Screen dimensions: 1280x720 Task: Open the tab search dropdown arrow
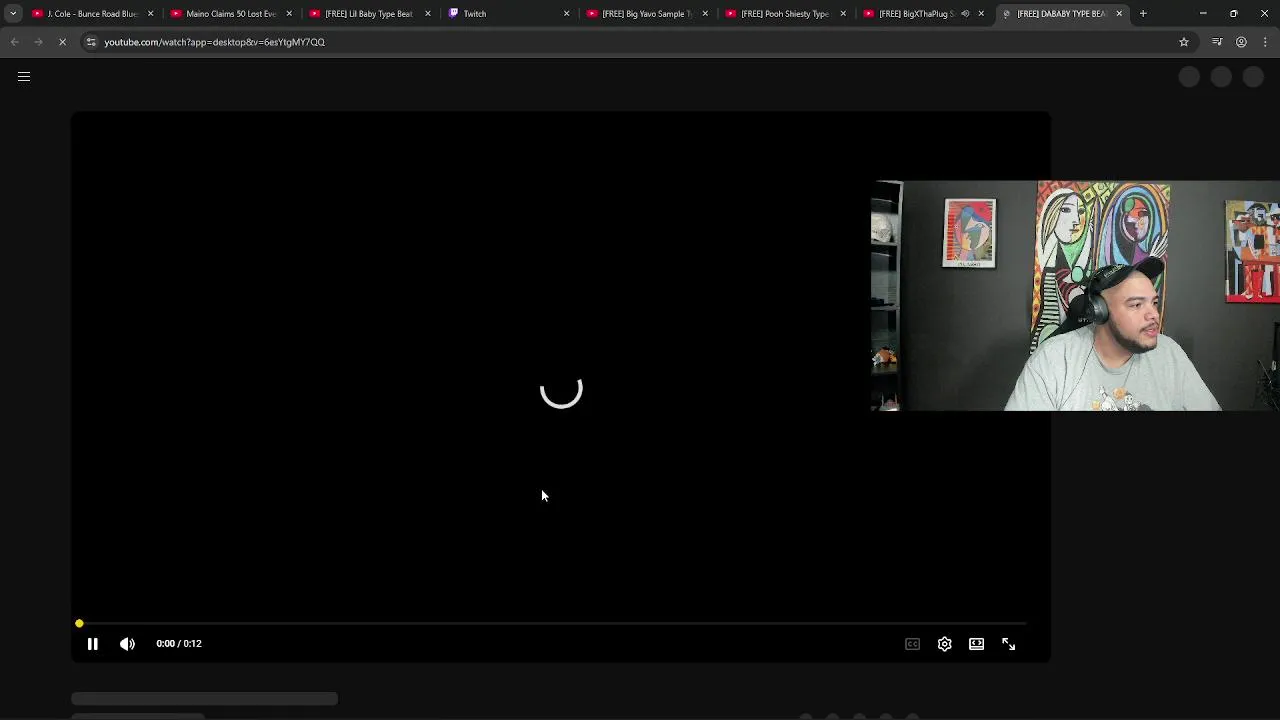click(13, 14)
